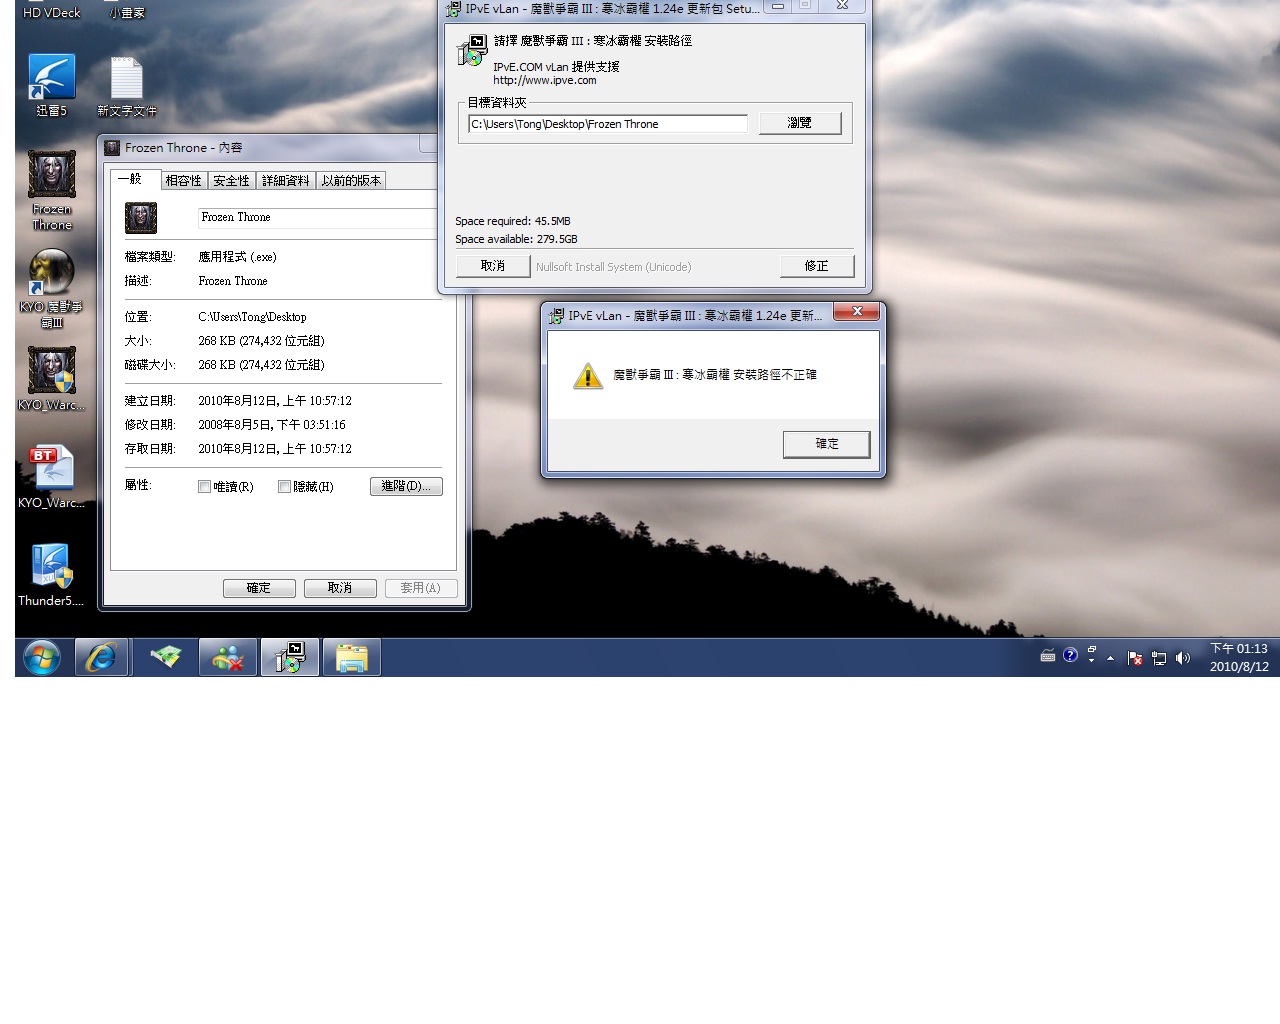Select the KYO_Warc installer icon with shield
Image resolution: width=1280 pixels, height=1024 pixels.
[x=51, y=379]
